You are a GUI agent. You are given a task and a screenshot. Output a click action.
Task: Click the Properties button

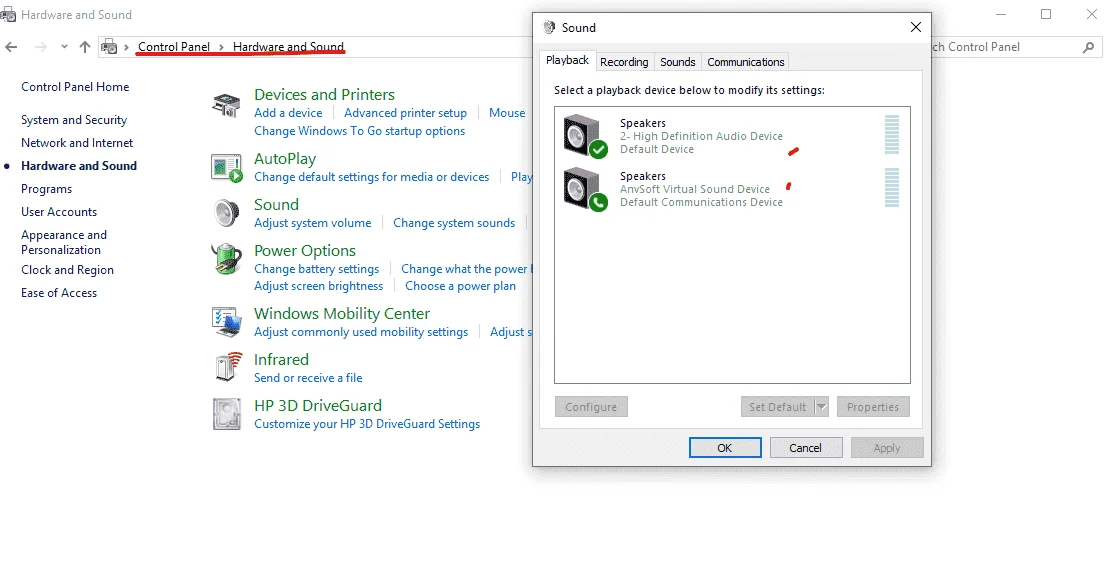873,407
